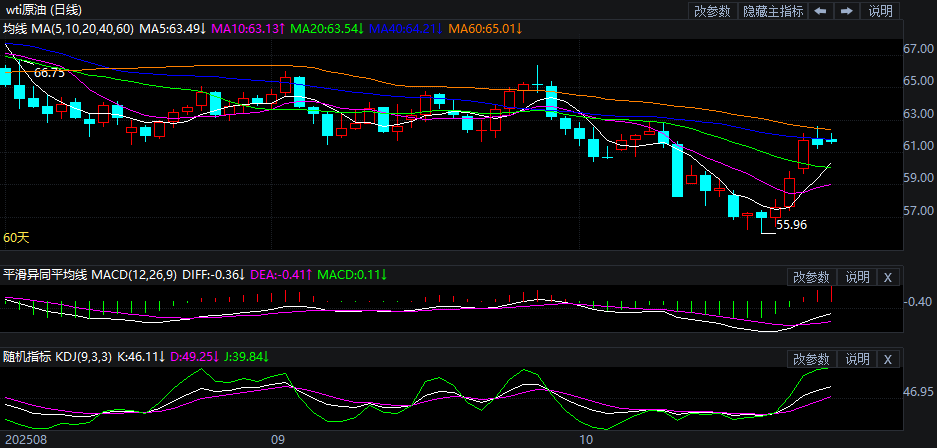The image size is (937, 448).
Task: Close the KDJ indicator panel
Action: click(x=888, y=359)
